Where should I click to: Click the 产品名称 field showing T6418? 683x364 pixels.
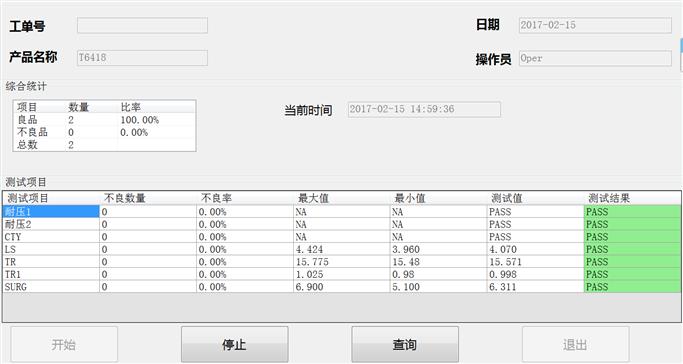coord(142,57)
